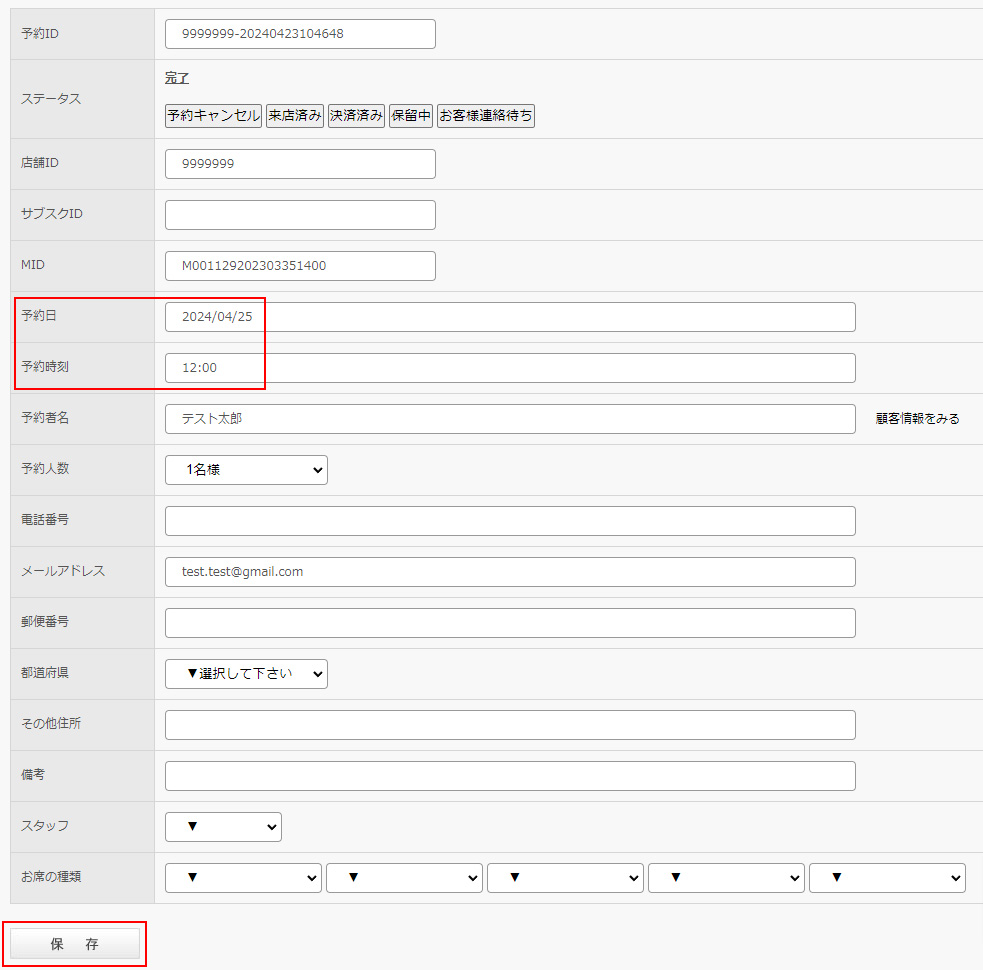Click the empty サブスクID field
Screen dimensions: 983x970
[x=300, y=215]
